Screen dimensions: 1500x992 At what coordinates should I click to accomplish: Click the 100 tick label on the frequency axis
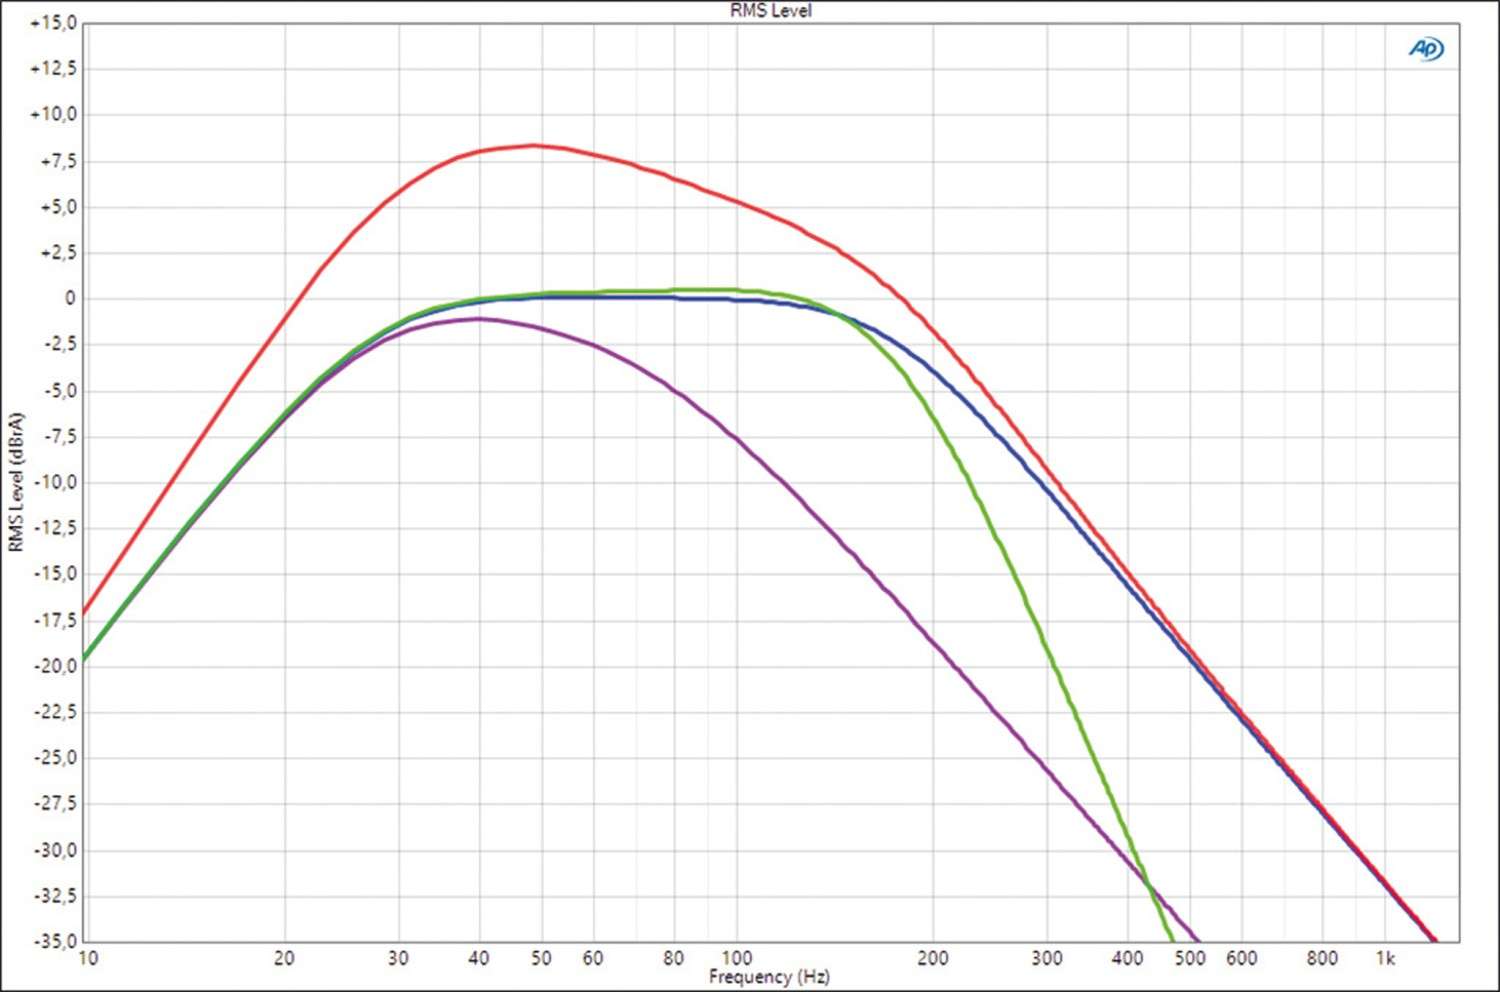coord(737,958)
